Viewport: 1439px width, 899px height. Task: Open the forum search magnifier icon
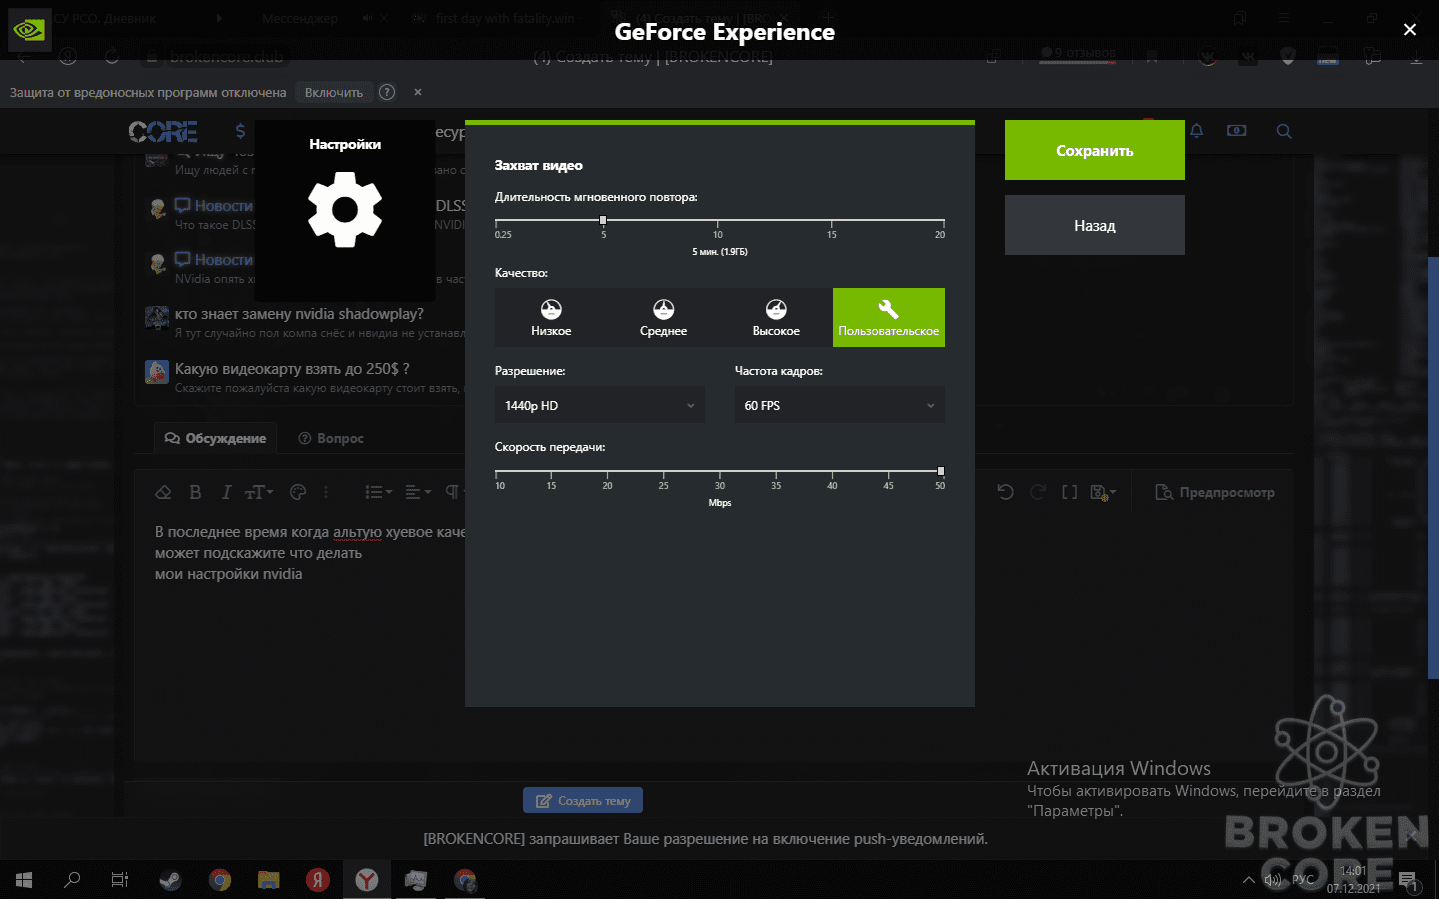click(1284, 131)
